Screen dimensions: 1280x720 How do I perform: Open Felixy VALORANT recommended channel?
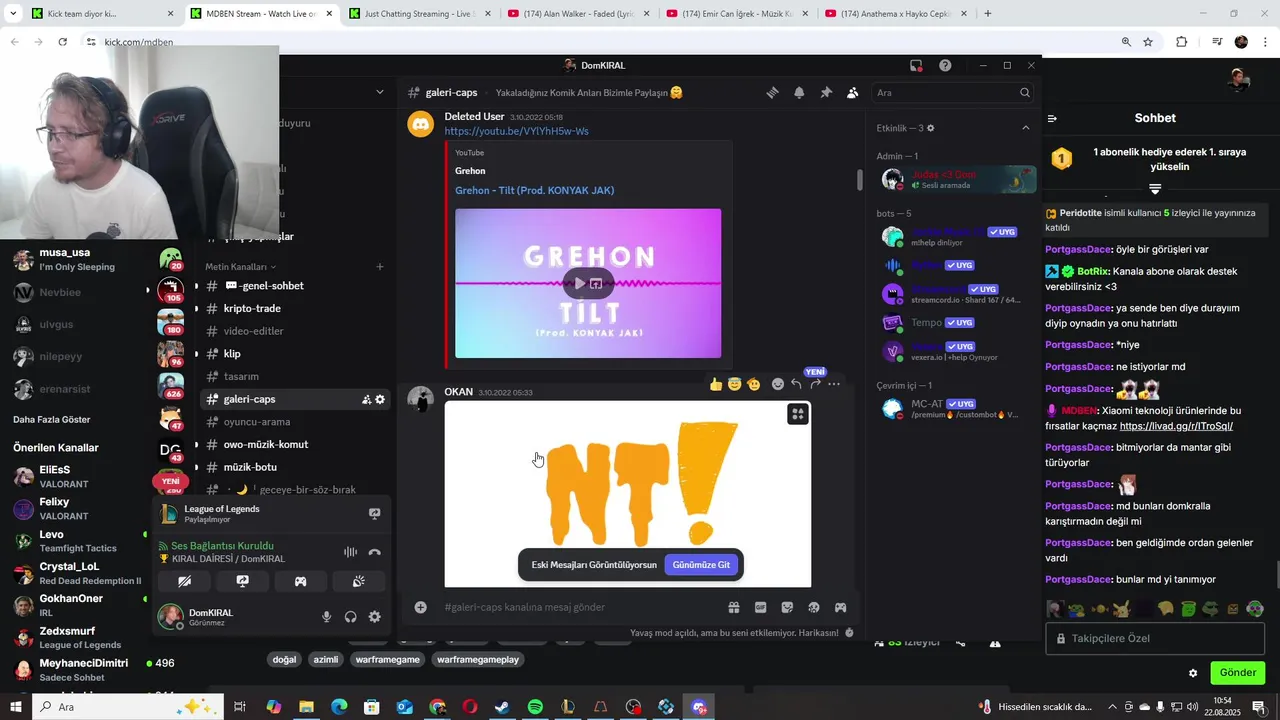click(x=77, y=509)
